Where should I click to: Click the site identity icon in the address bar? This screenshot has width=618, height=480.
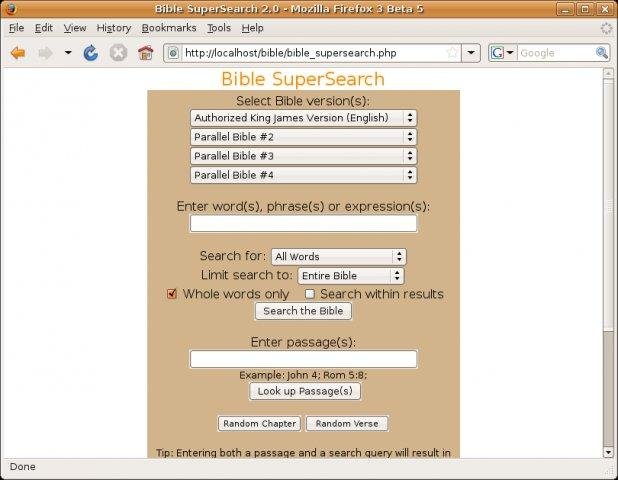point(173,53)
